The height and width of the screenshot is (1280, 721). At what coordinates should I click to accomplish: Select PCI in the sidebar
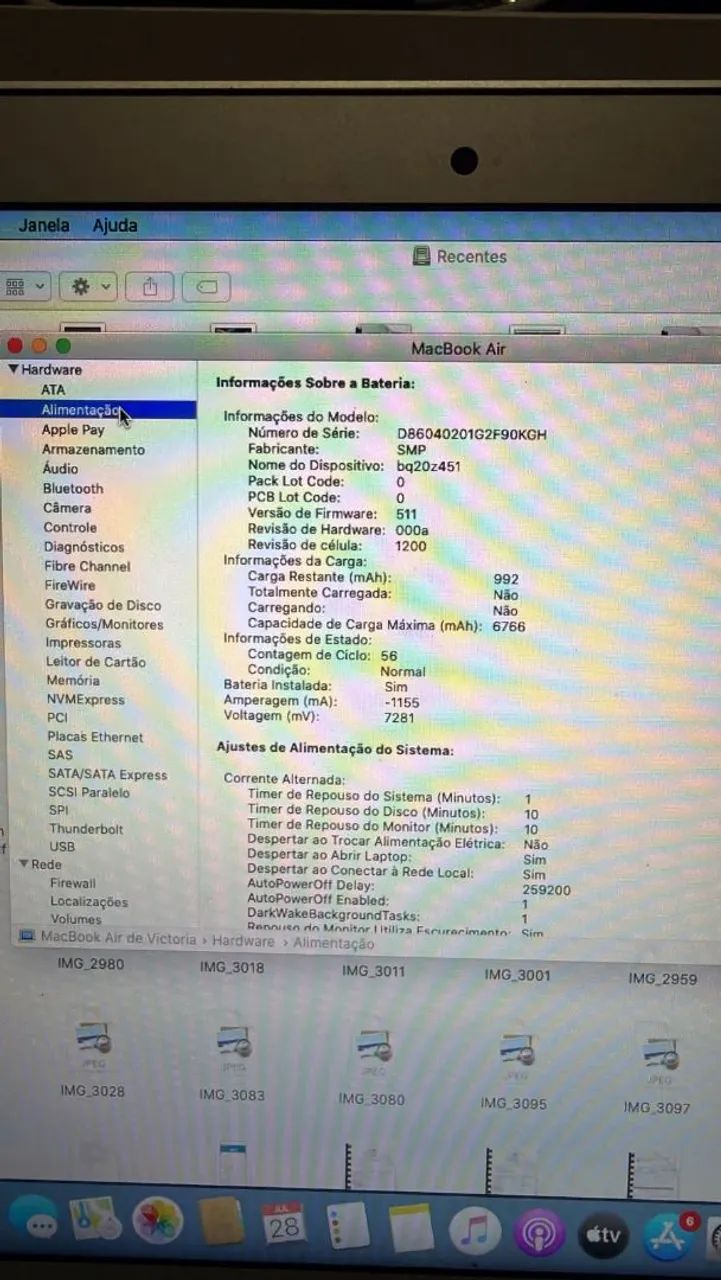[x=57, y=717]
